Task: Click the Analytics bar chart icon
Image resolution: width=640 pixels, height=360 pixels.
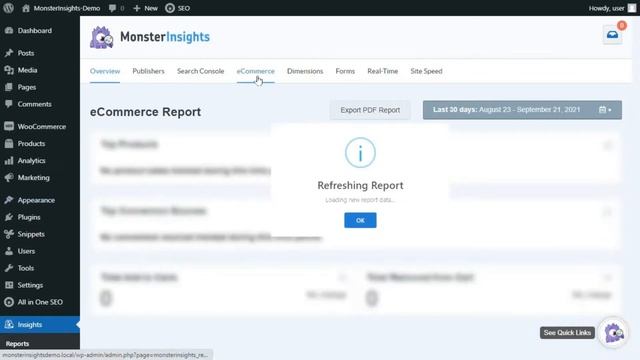Action: pyautogui.click(x=9, y=161)
